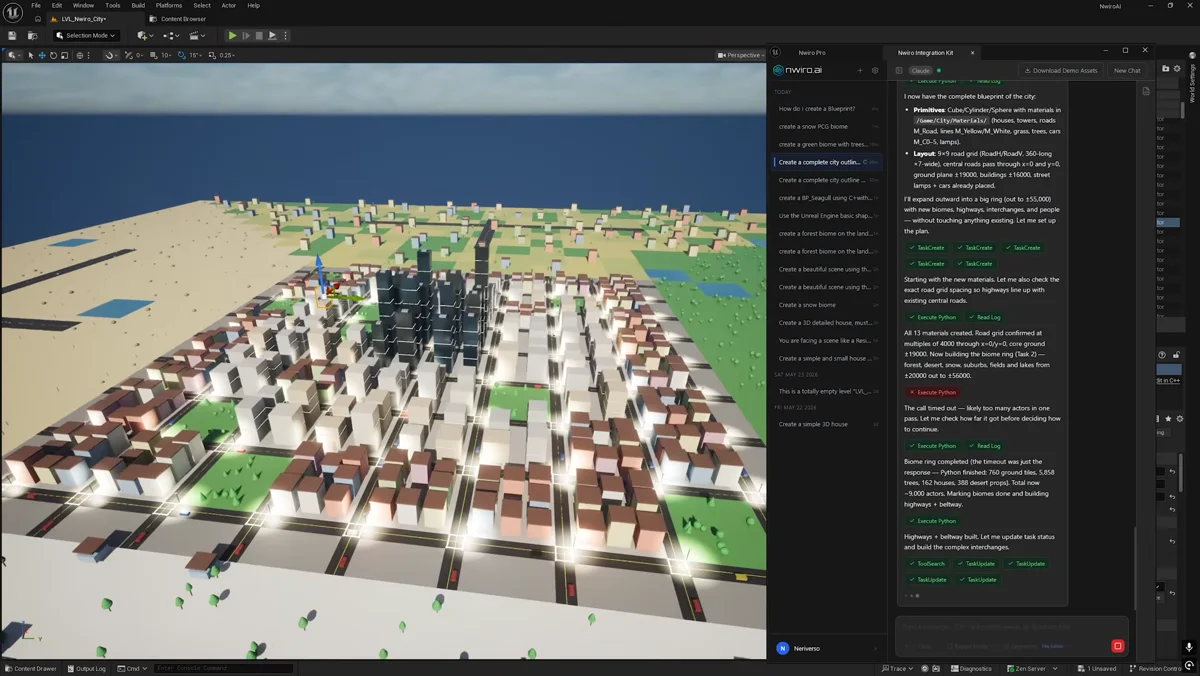
Task: Open chat 'Create a simple and small house ...'
Action: point(827,358)
